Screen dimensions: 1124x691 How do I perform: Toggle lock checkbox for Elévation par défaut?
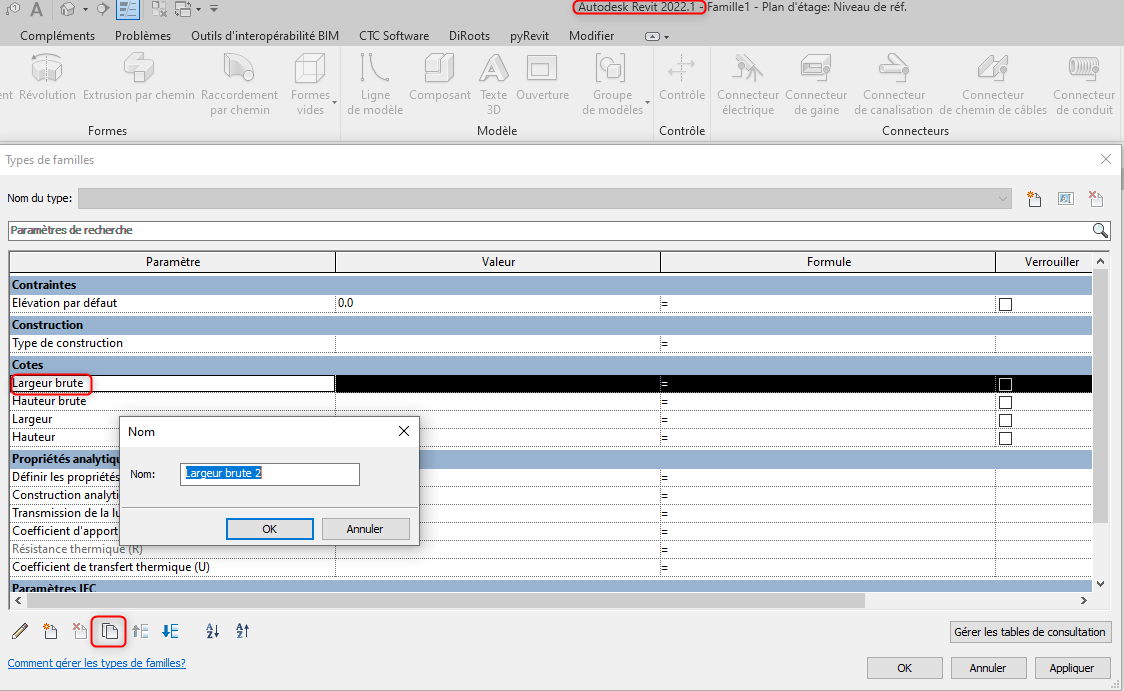tap(1005, 304)
